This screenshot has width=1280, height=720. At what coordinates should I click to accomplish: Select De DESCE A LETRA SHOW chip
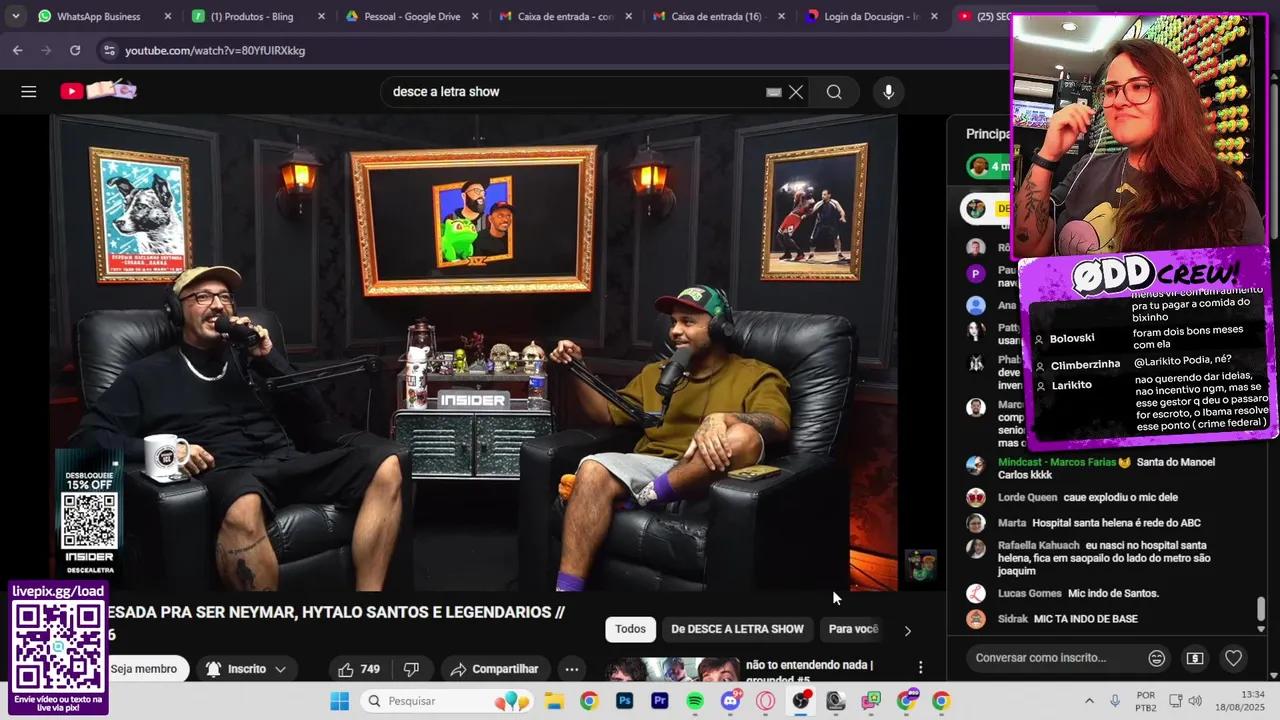click(x=737, y=629)
